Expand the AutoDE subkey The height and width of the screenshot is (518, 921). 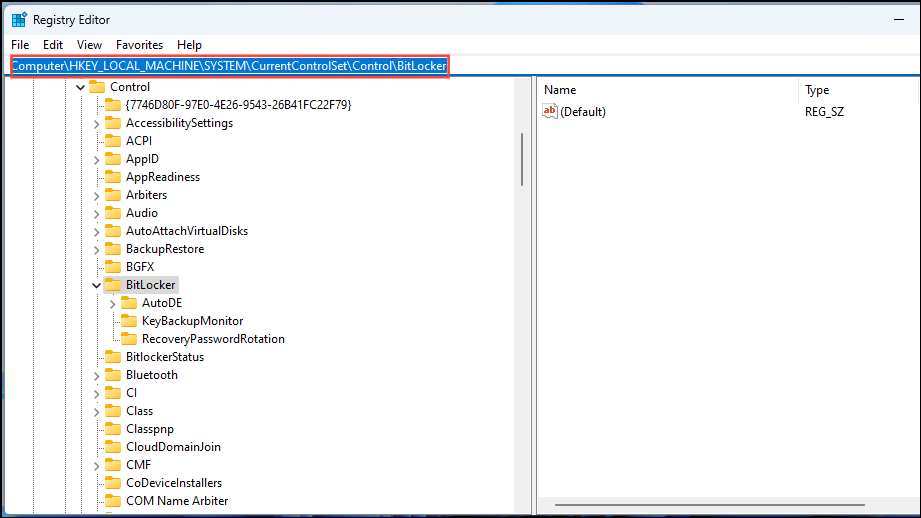point(112,304)
